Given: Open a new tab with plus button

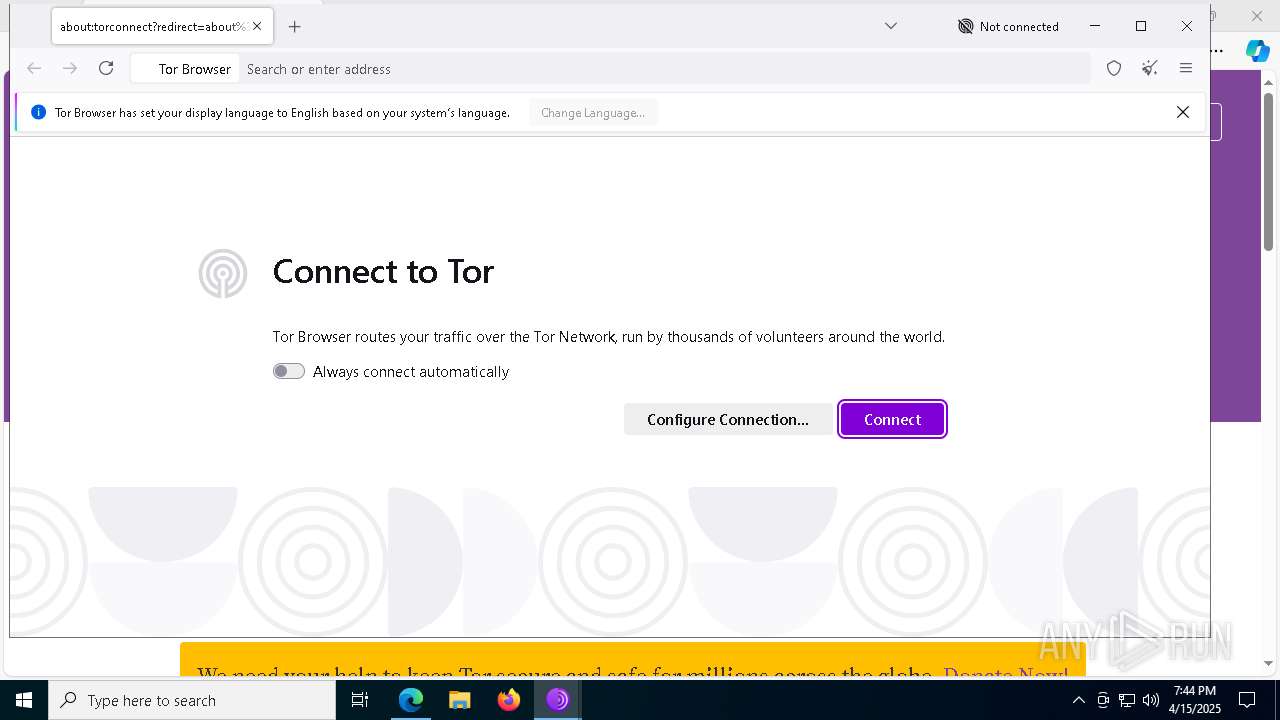Looking at the screenshot, I should click(x=294, y=27).
